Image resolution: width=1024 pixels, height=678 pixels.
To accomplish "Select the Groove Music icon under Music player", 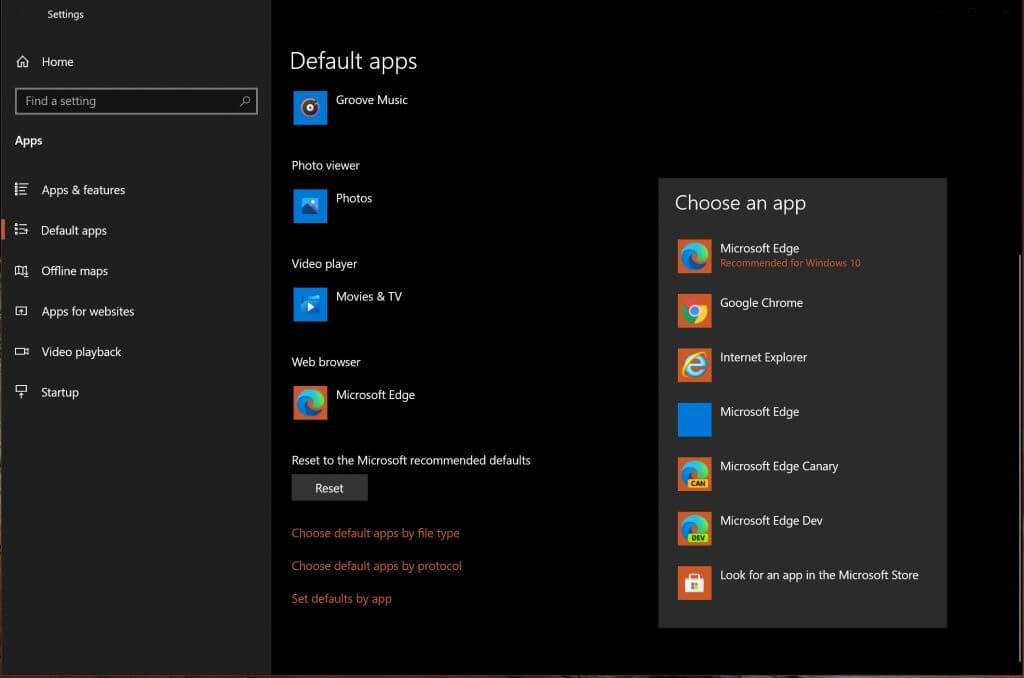I will pyautogui.click(x=310, y=107).
